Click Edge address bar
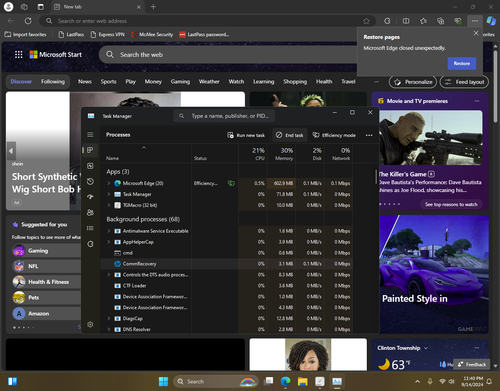This screenshot has width=500, height=391. tap(207, 21)
